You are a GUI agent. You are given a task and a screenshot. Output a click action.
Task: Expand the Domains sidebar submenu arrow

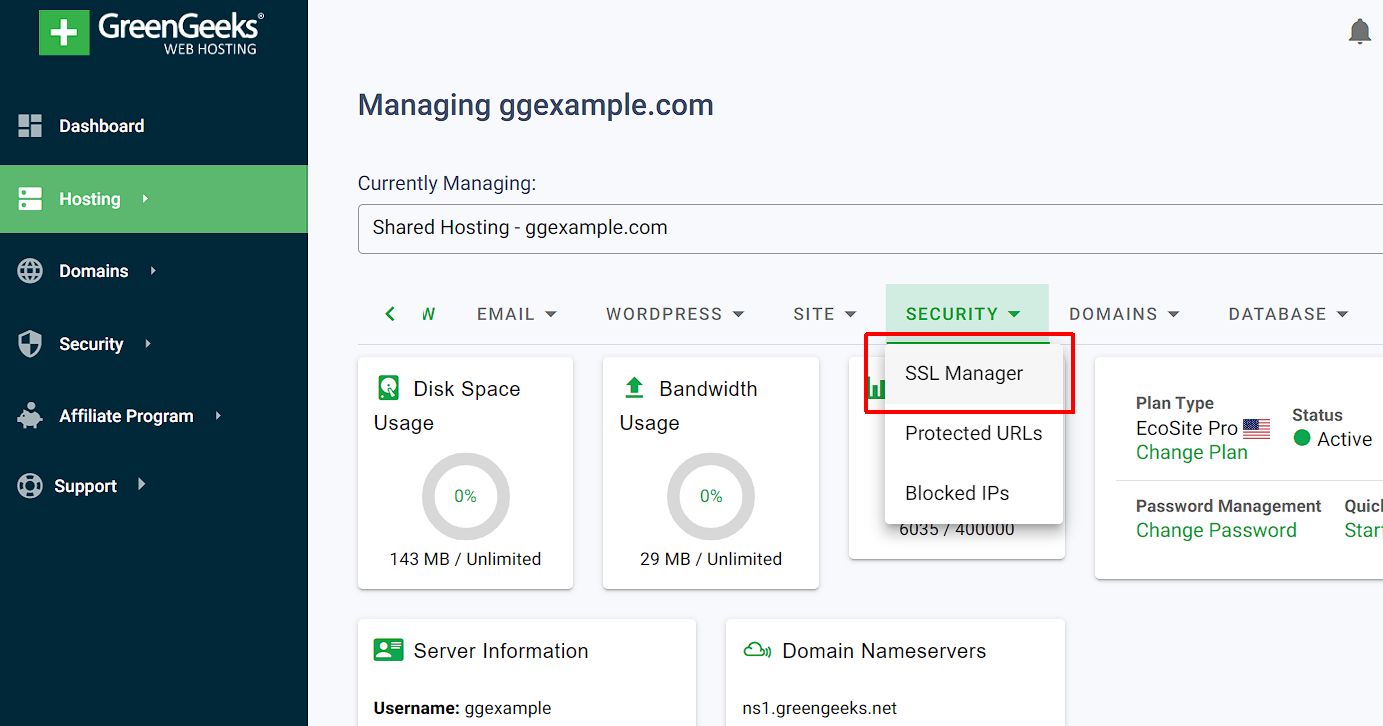[153, 270]
